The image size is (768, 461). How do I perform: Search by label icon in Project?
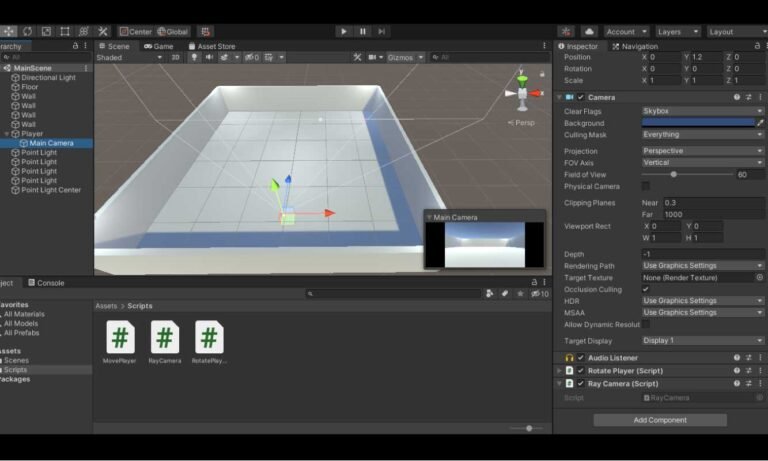tap(504, 293)
